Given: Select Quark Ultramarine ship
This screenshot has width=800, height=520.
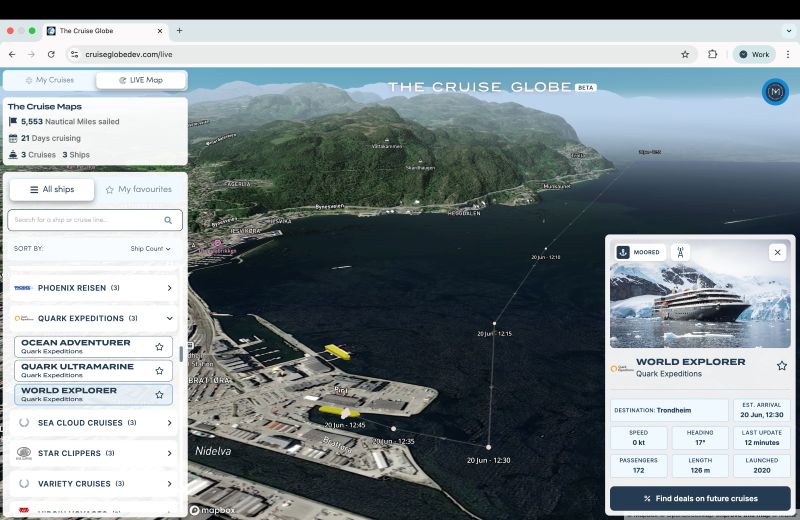Looking at the screenshot, I should click(x=93, y=370).
